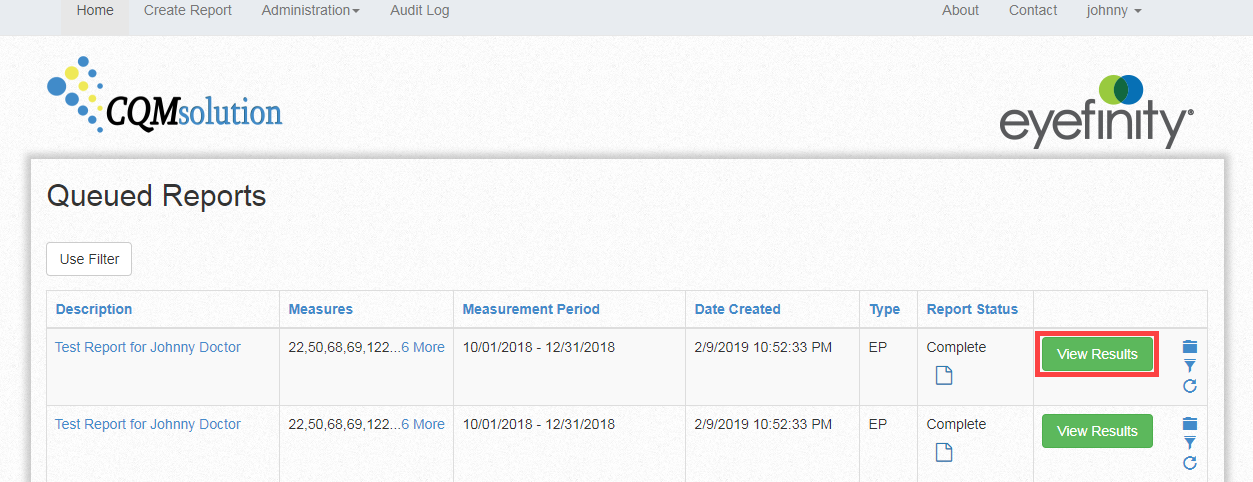Image resolution: width=1253 pixels, height=482 pixels.
Task: Click the filter funnel icon in the first row
Action: (1189, 366)
